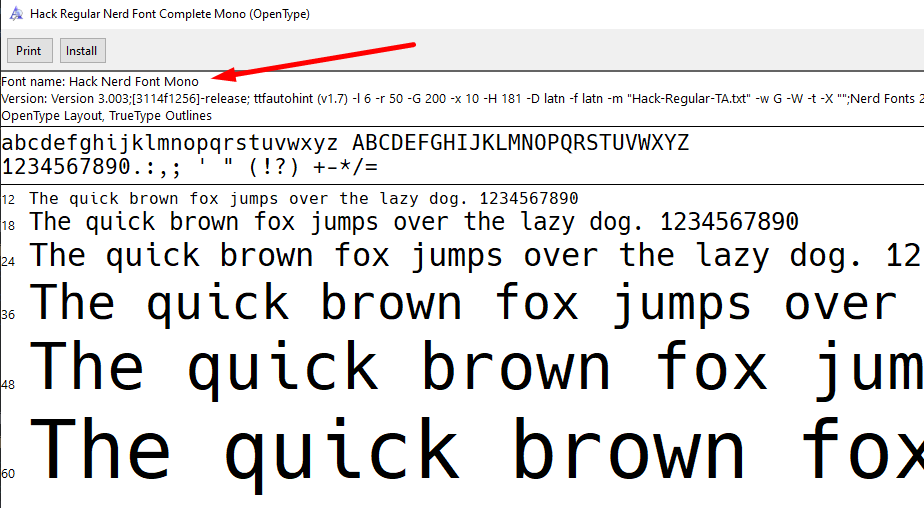The width and height of the screenshot is (924, 508).
Task: Click the 12-point quick brown fox sample
Action: (303, 199)
